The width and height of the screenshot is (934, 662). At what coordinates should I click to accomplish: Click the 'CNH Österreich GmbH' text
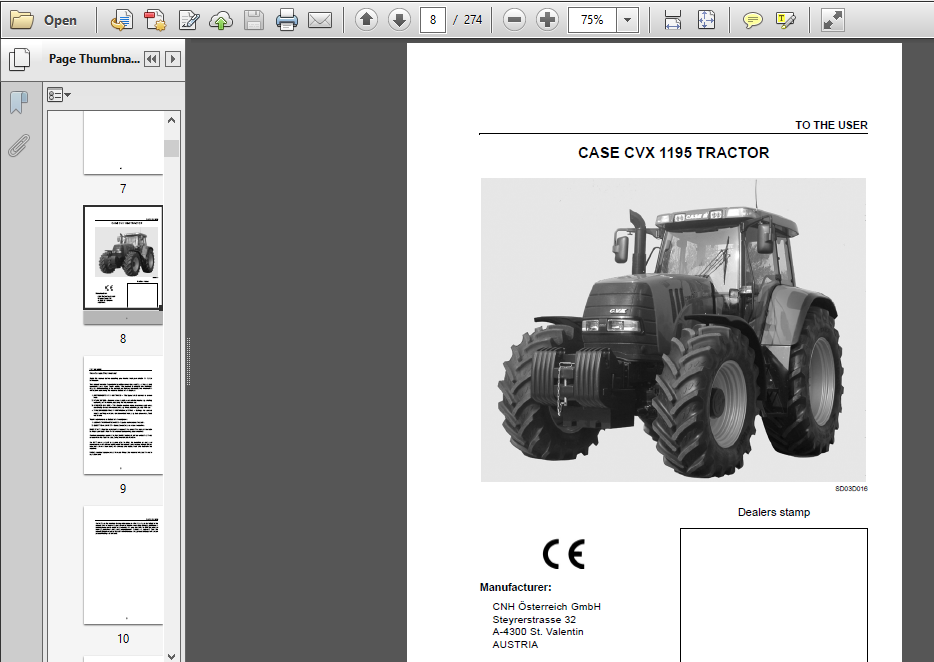point(546,607)
